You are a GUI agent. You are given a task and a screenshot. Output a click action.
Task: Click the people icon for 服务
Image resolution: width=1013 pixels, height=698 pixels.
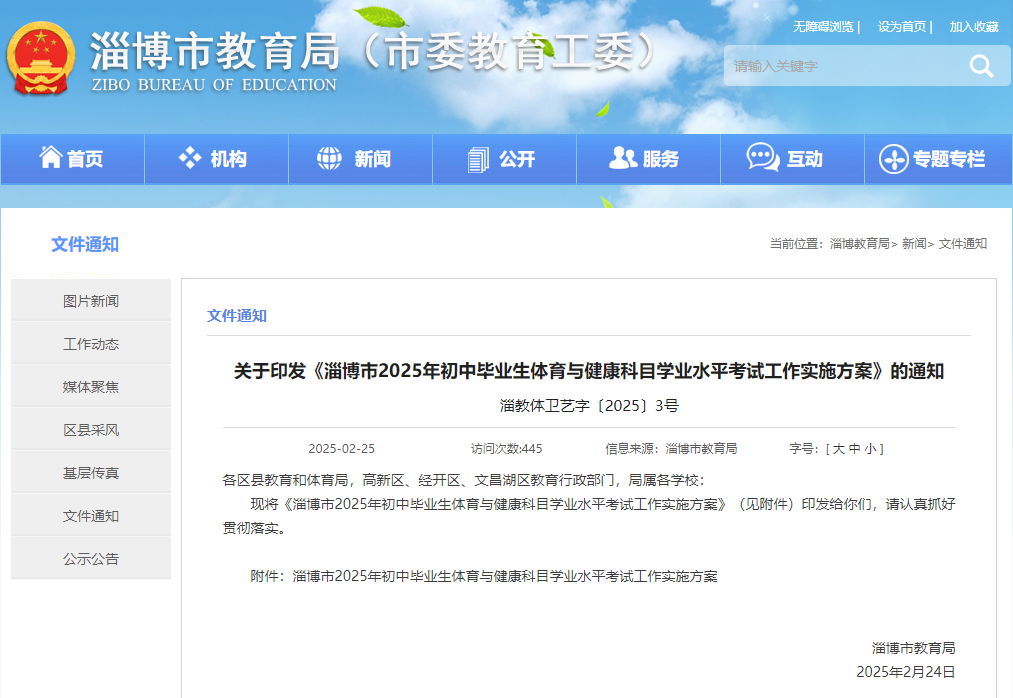click(x=622, y=158)
